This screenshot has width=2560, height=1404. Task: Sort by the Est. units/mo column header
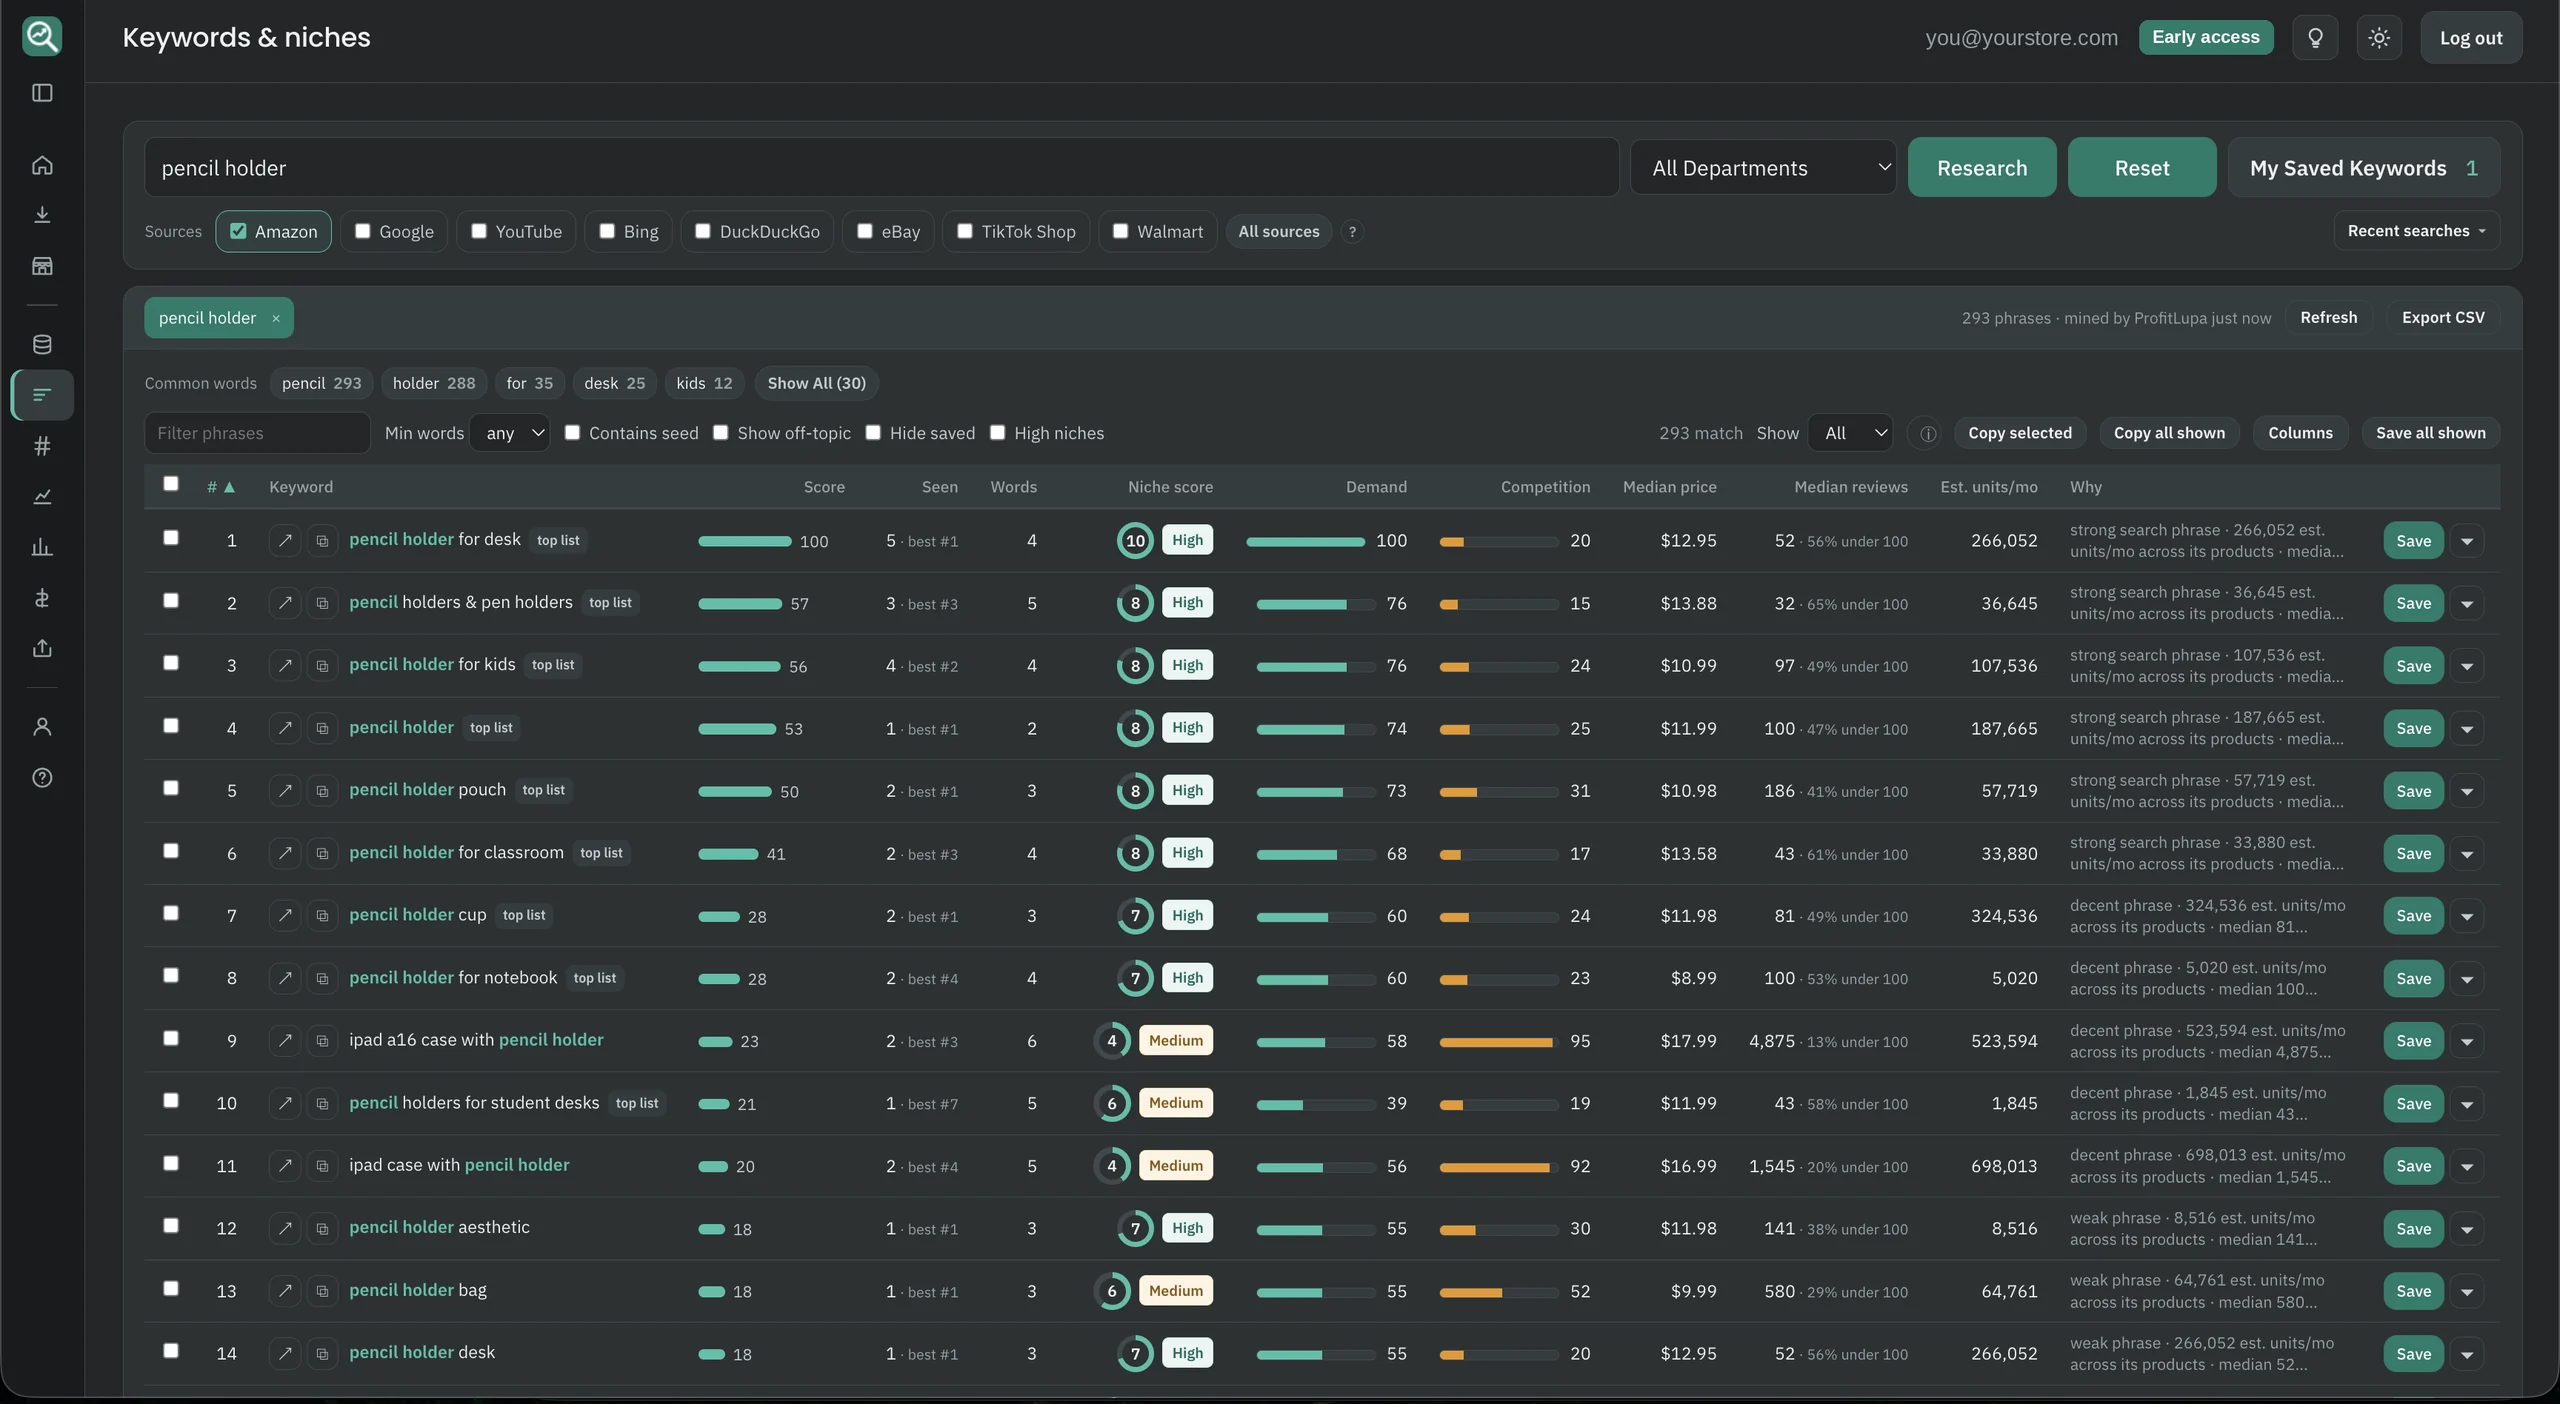point(1989,487)
